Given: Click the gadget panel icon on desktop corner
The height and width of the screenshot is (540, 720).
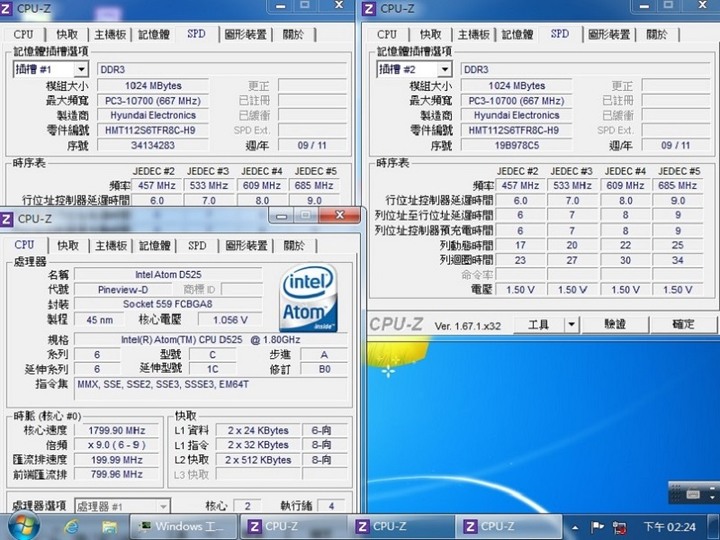Looking at the screenshot, I should 693,494.
